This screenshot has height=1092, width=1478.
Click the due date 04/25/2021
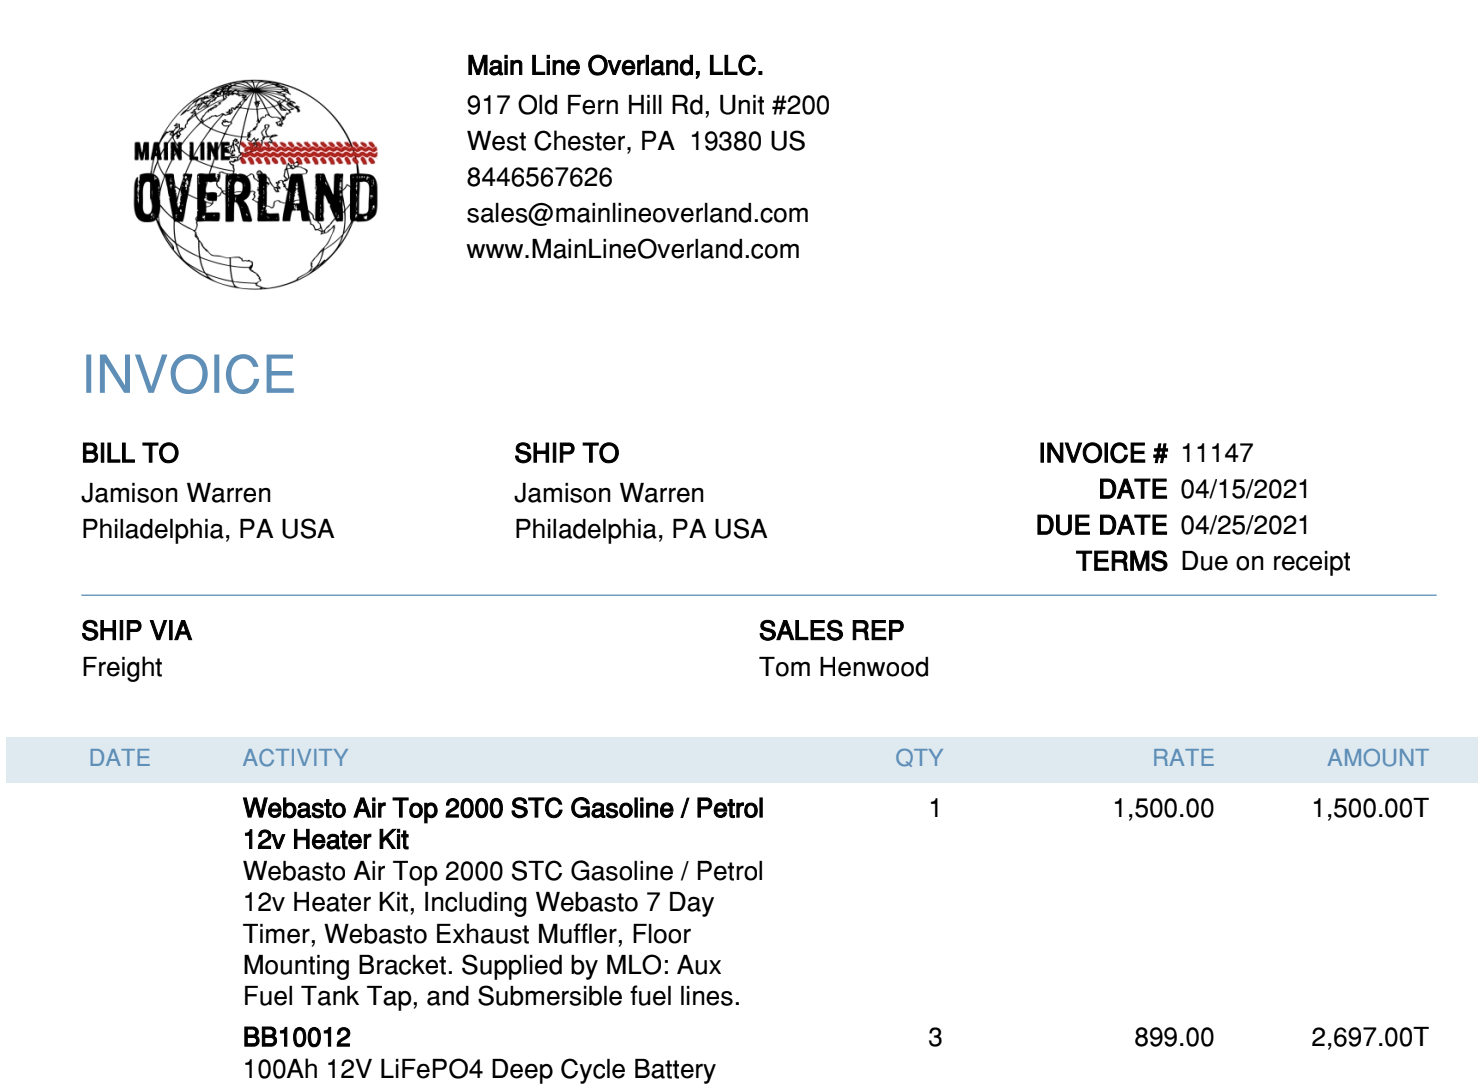(x=1245, y=525)
